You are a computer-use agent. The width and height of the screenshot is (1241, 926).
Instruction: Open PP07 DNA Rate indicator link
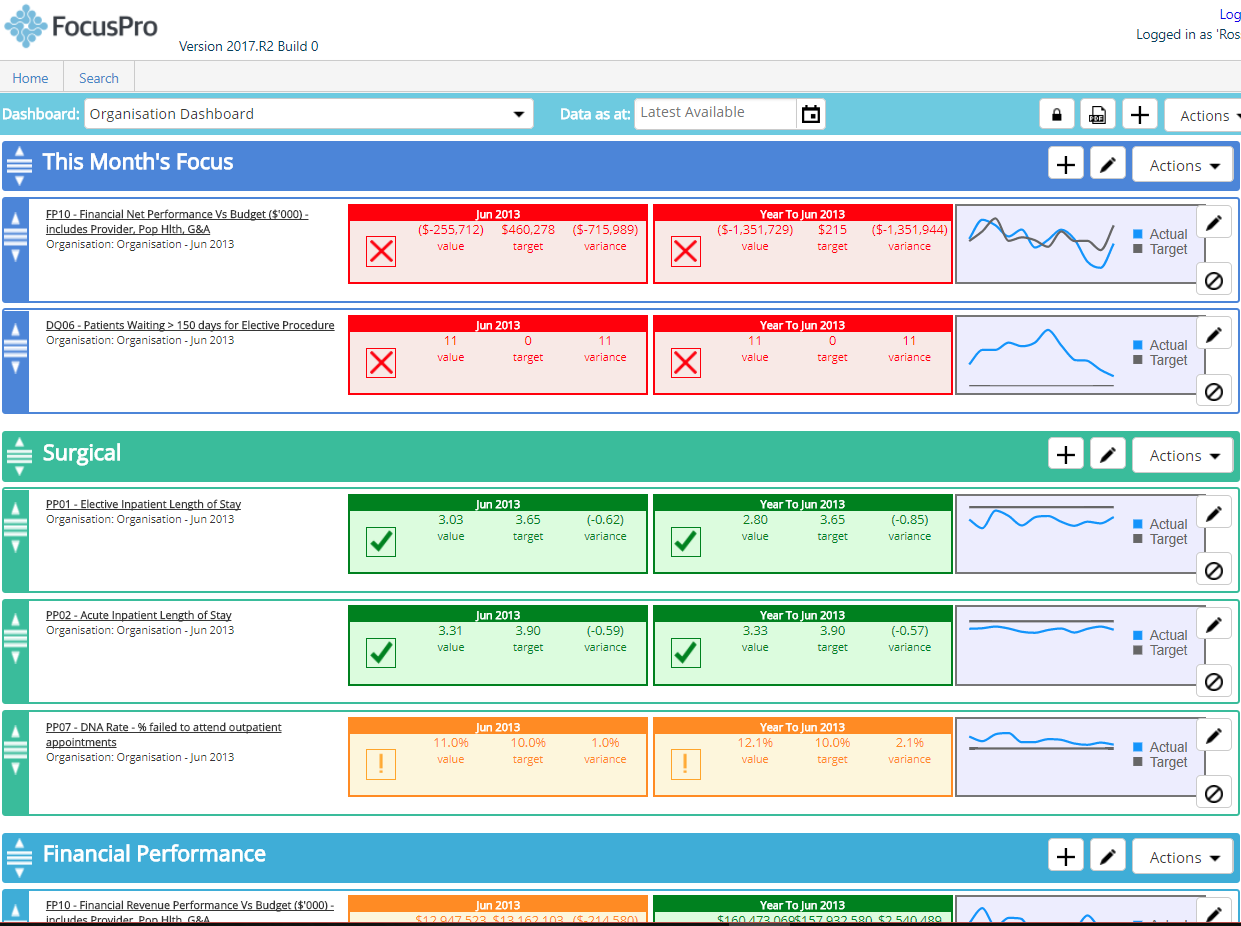164,735
